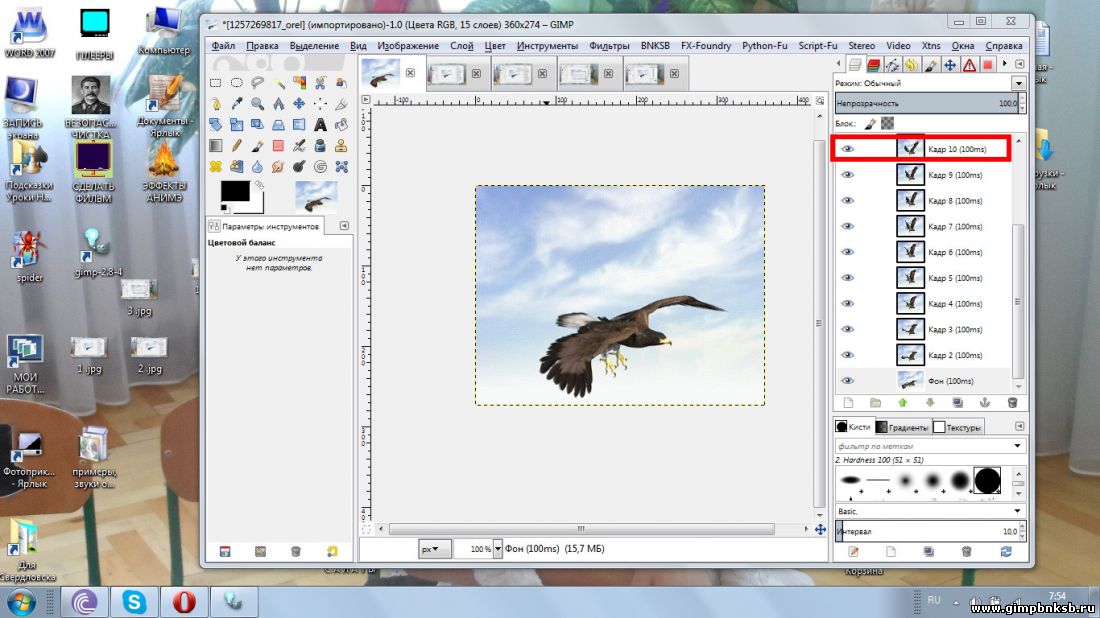The height and width of the screenshot is (618, 1100).
Task: Select the Text tool in toolbox
Action: pos(320,125)
